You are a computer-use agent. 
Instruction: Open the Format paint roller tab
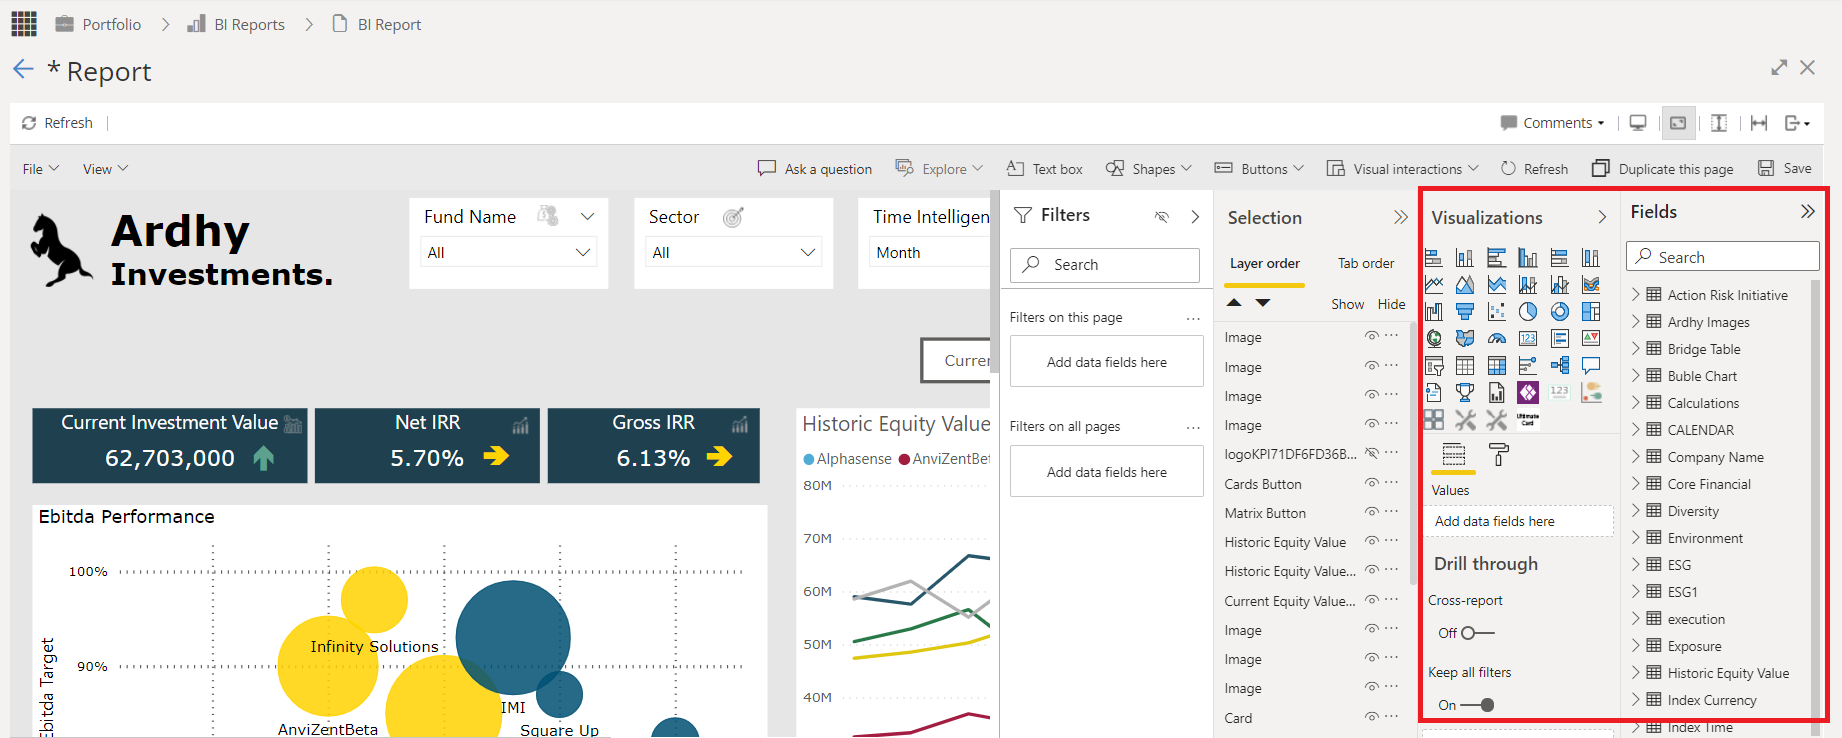[1499, 455]
